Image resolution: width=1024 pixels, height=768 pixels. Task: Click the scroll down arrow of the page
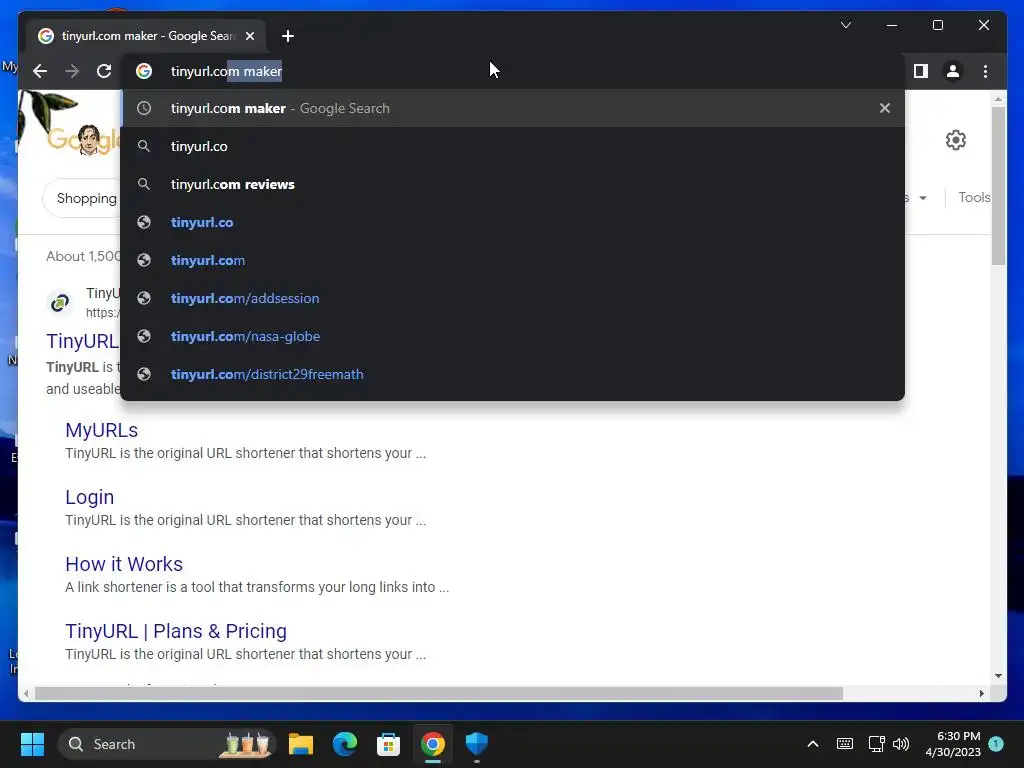point(997,676)
